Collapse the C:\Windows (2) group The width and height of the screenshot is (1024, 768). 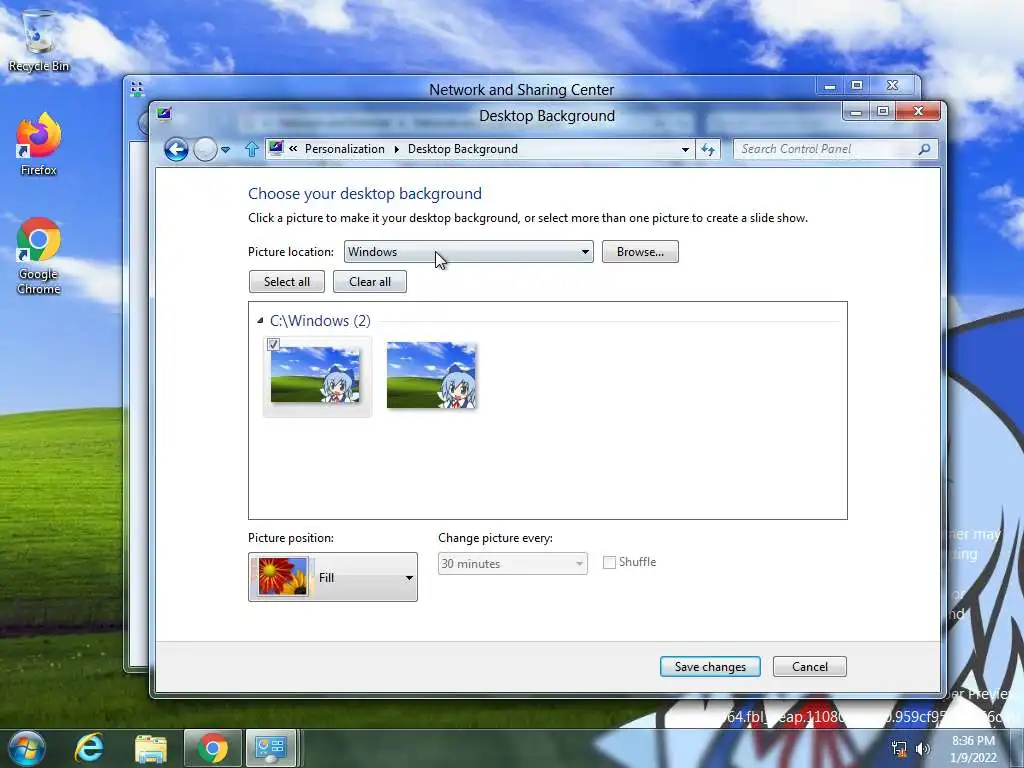coord(260,321)
